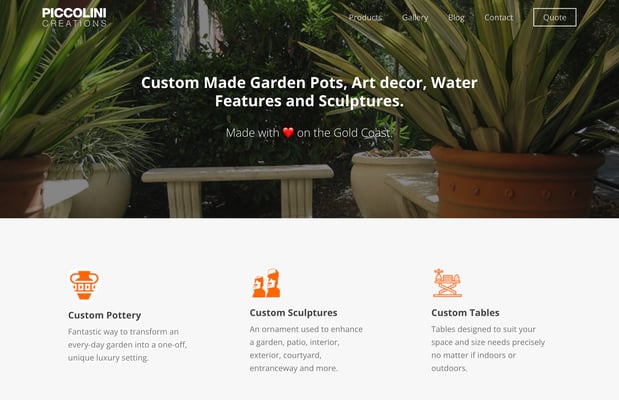
Task: Select the Custom Sculptures heading
Action: (293, 312)
